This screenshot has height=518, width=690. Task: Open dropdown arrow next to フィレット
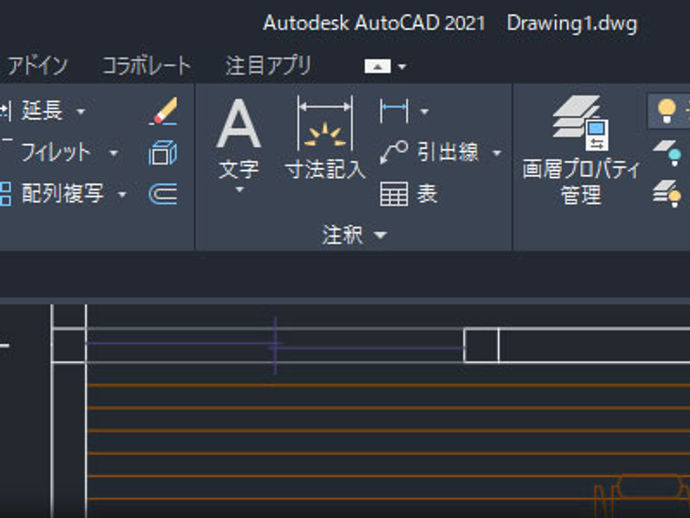click(114, 153)
